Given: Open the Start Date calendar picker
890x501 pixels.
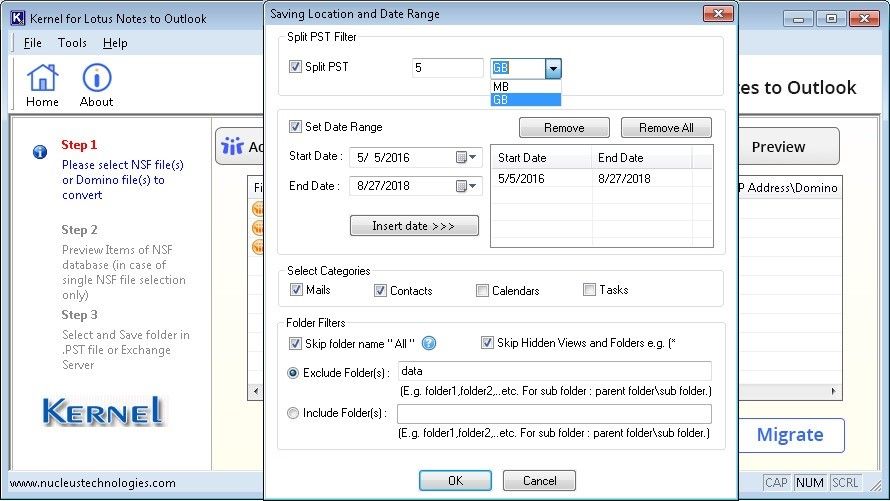Looking at the screenshot, I should coord(466,157).
